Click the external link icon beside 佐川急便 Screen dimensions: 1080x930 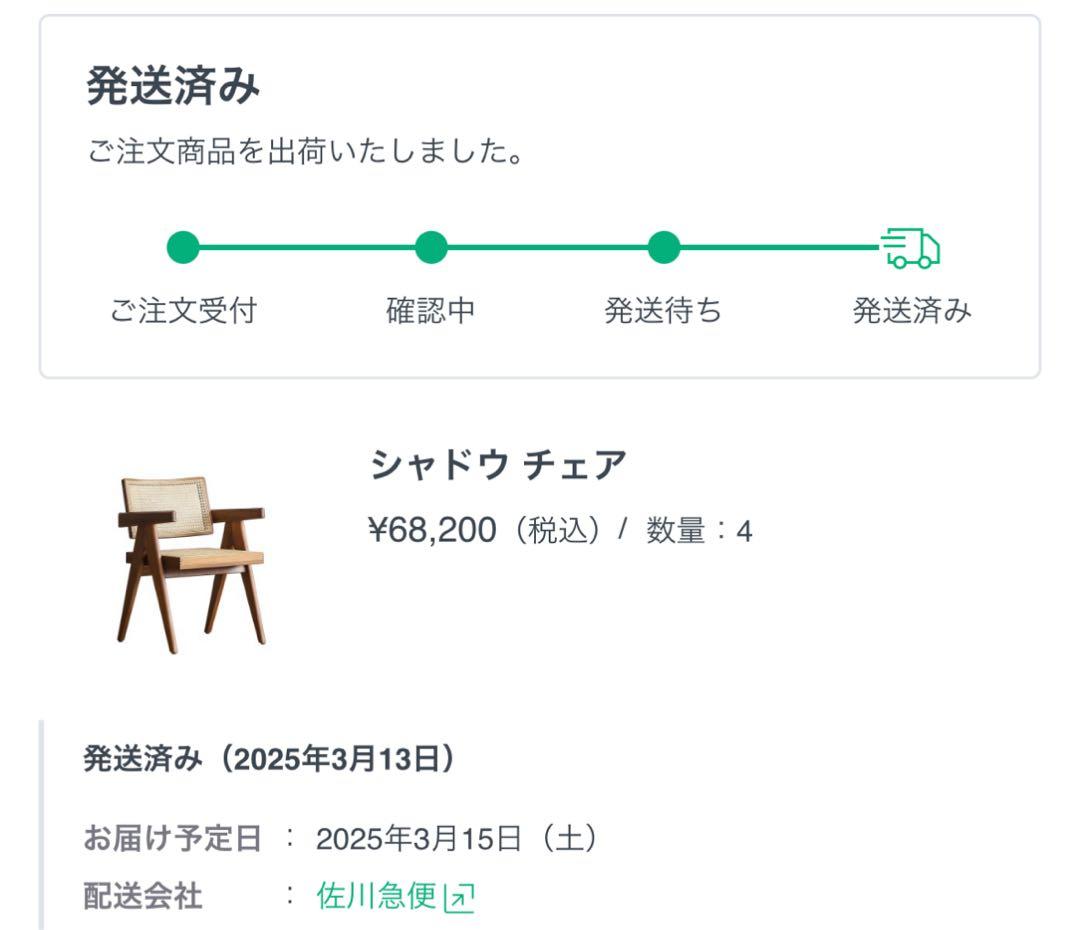458,899
